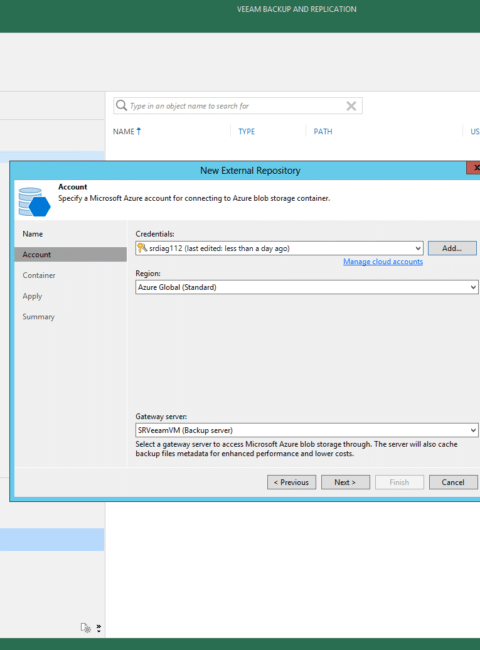The width and height of the screenshot is (480, 650).
Task: Cancel the New External Repository wizard
Action: [453, 482]
